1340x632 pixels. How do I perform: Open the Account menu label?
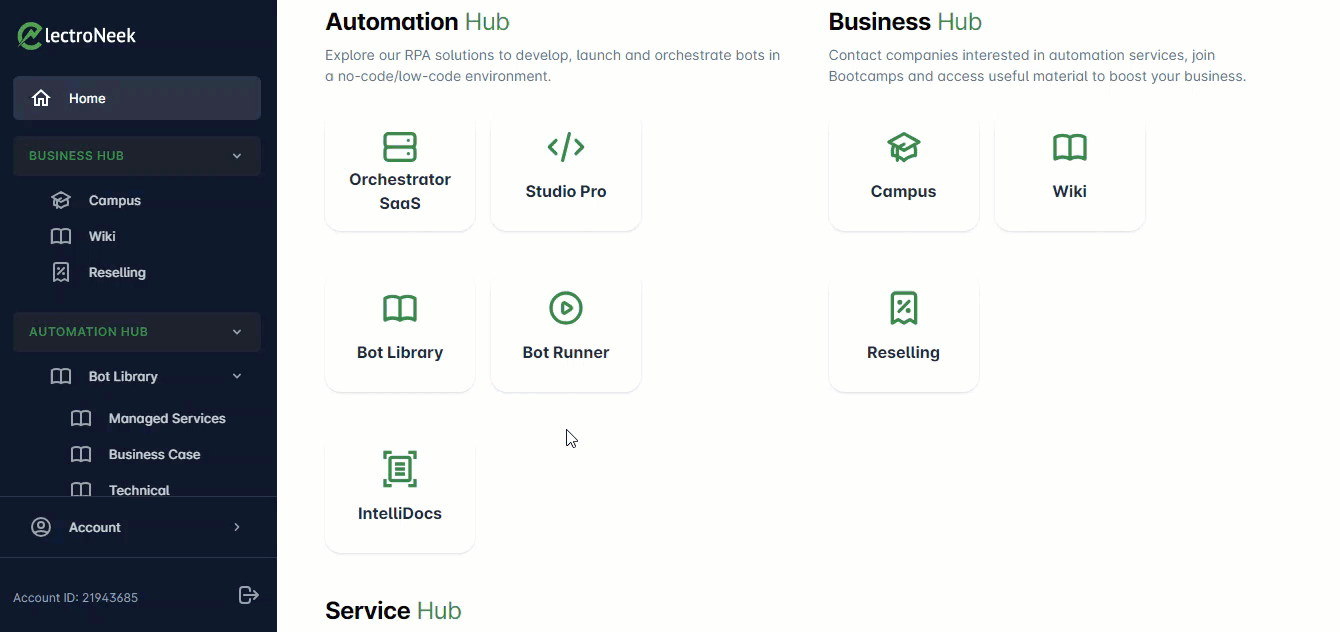[x=94, y=527]
